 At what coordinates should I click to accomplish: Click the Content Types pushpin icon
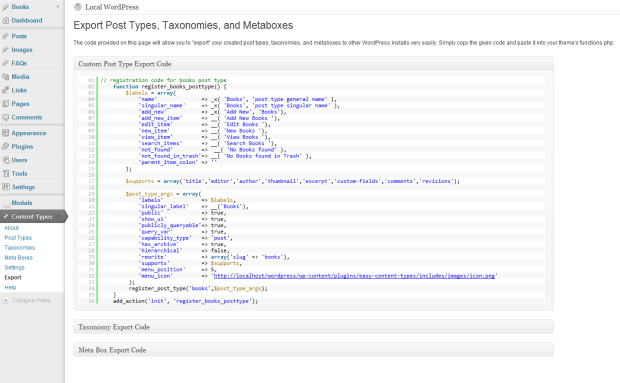(x=5, y=217)
